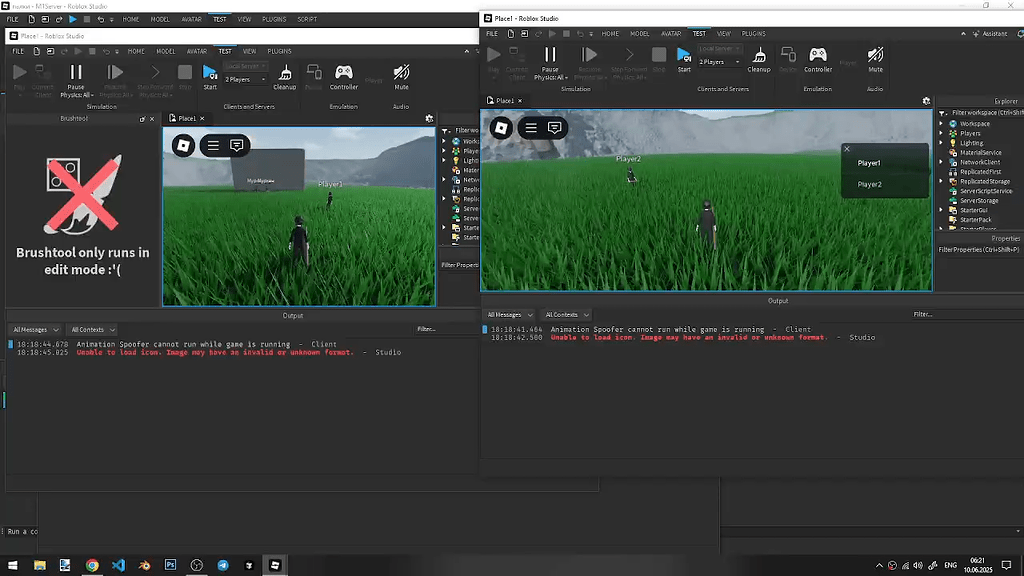
Task: Click the blue Play icon in M1Server window
Action: 72,20
